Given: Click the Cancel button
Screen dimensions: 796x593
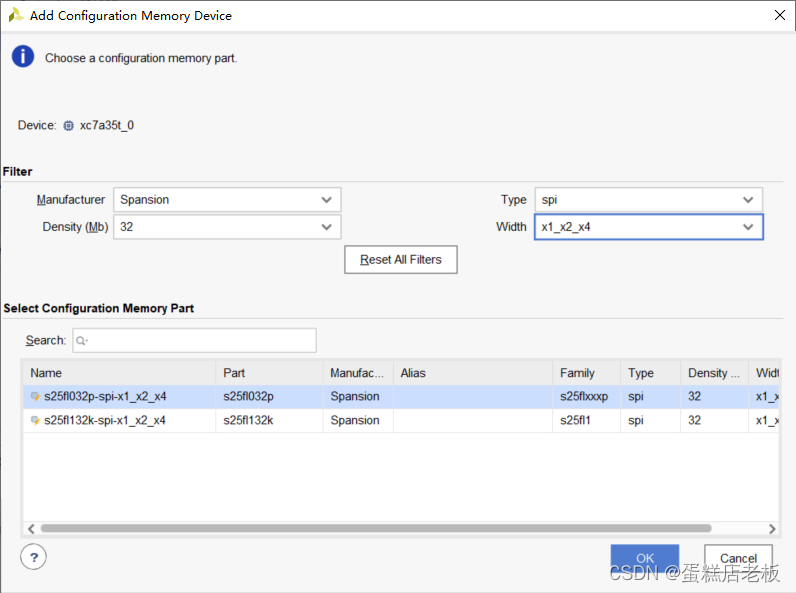Looking at the screenshot, I should [x=738, y=558].
